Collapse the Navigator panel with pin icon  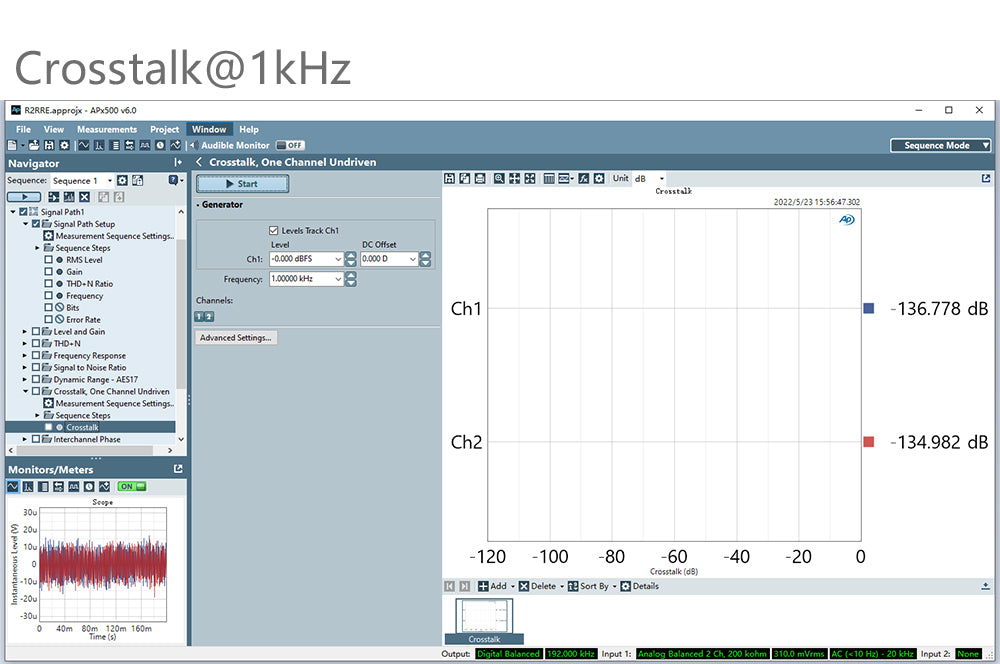point(178,163)
